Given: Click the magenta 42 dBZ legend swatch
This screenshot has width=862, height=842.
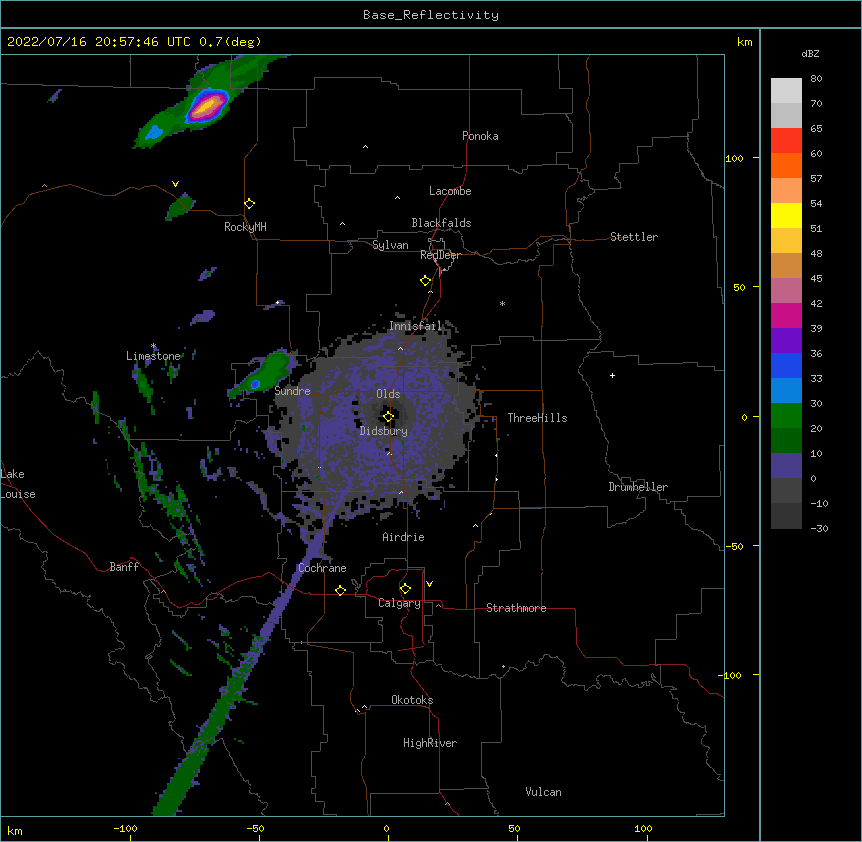Looking at the screenshot, I should pos(786,315).
